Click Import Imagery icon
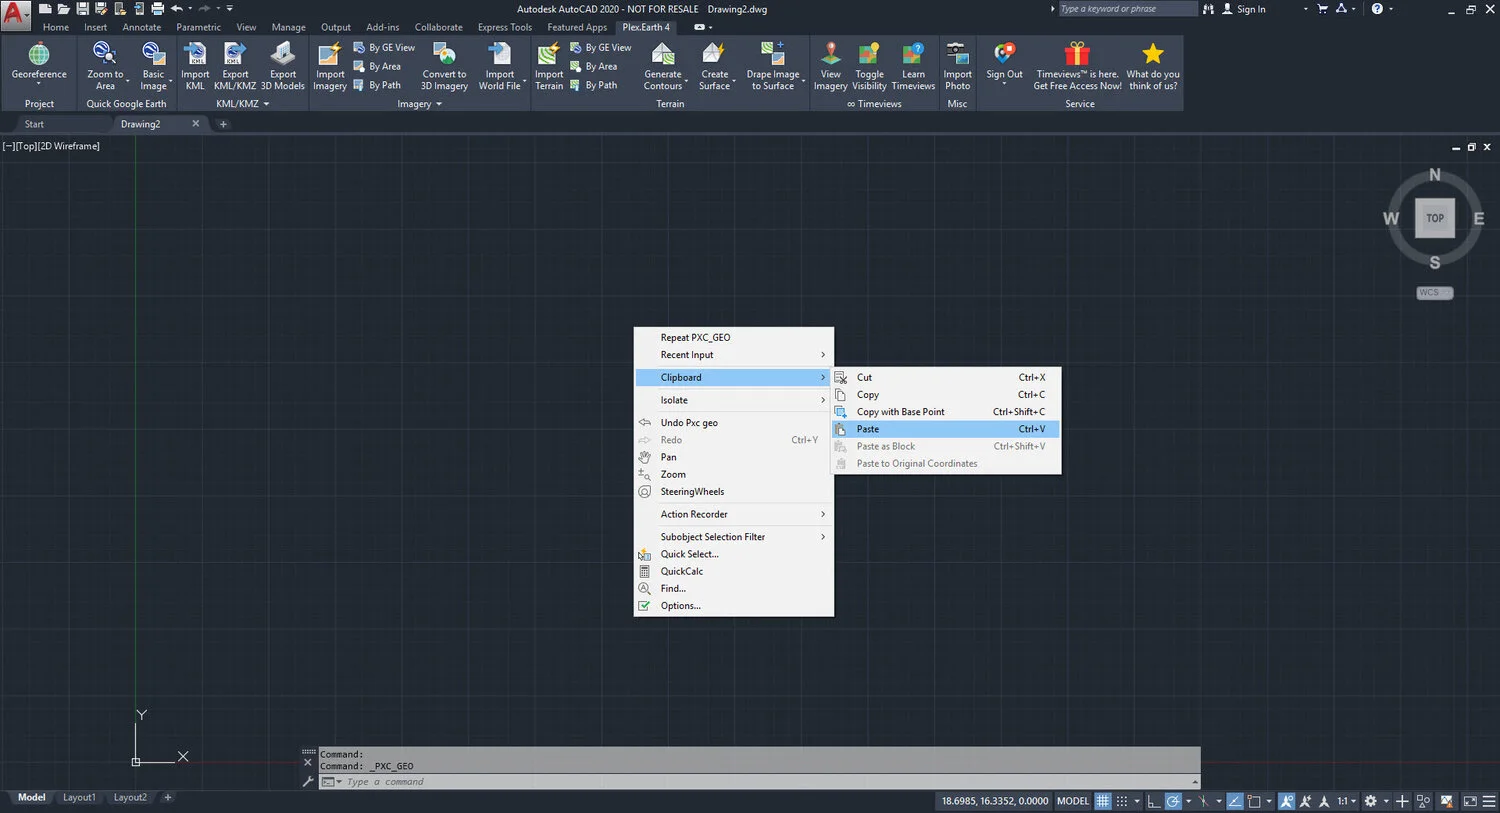This screenshot has height=813, width=1500. tap(329, 54)
